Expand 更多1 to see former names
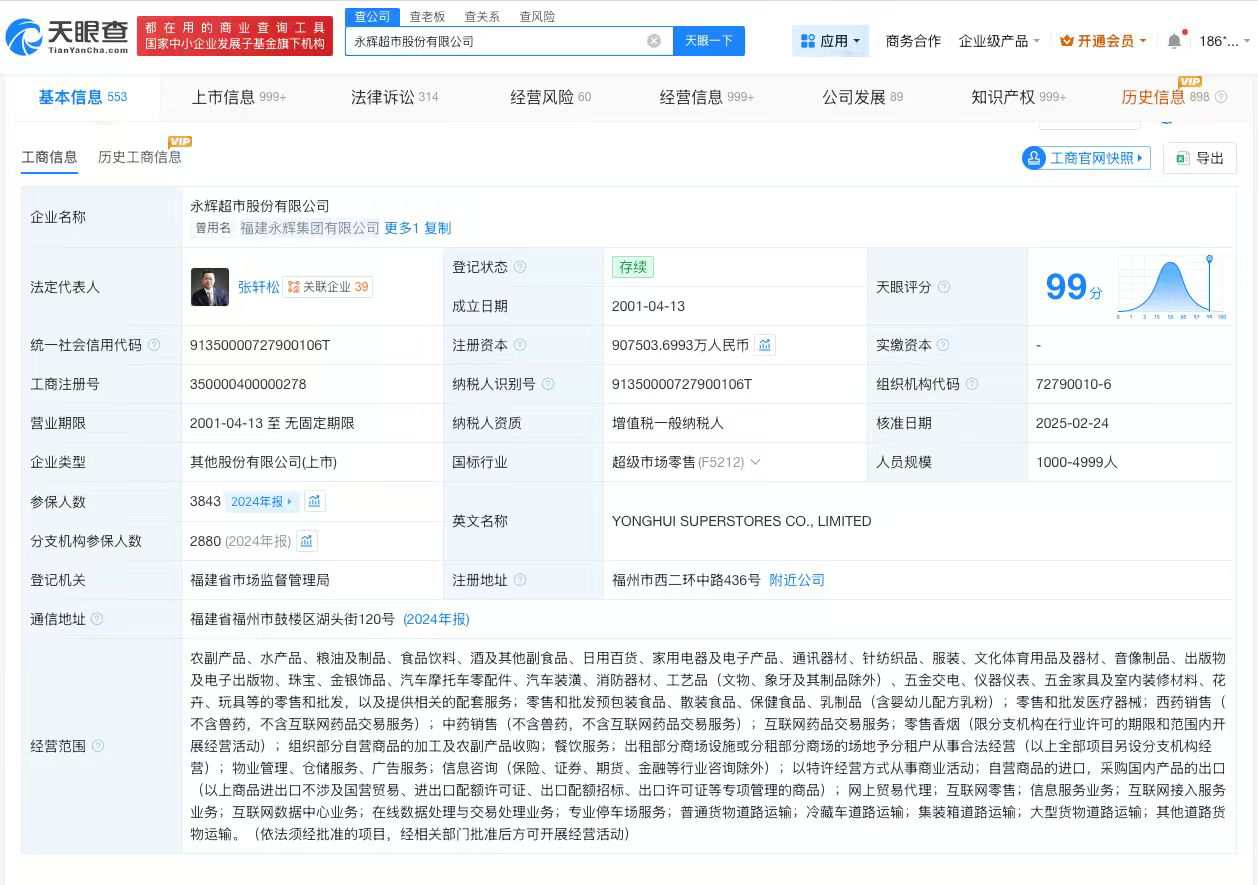Screen dimensions: 1258x885 coord(404,228)
